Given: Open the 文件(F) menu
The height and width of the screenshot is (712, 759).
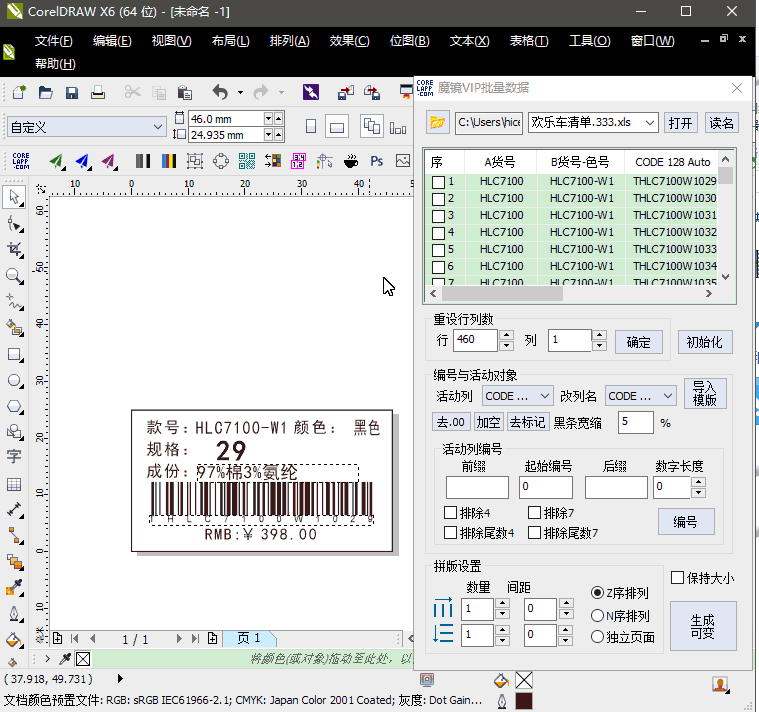Looking at the screenshot, I should pos(54,41).
